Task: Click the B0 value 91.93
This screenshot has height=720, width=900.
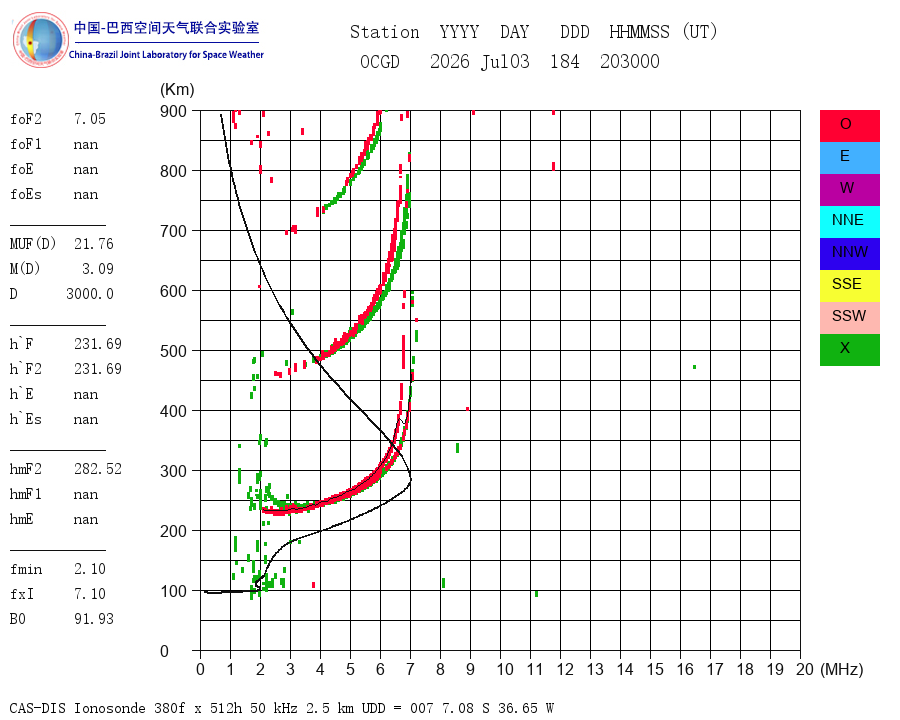Action: [94, 619]
